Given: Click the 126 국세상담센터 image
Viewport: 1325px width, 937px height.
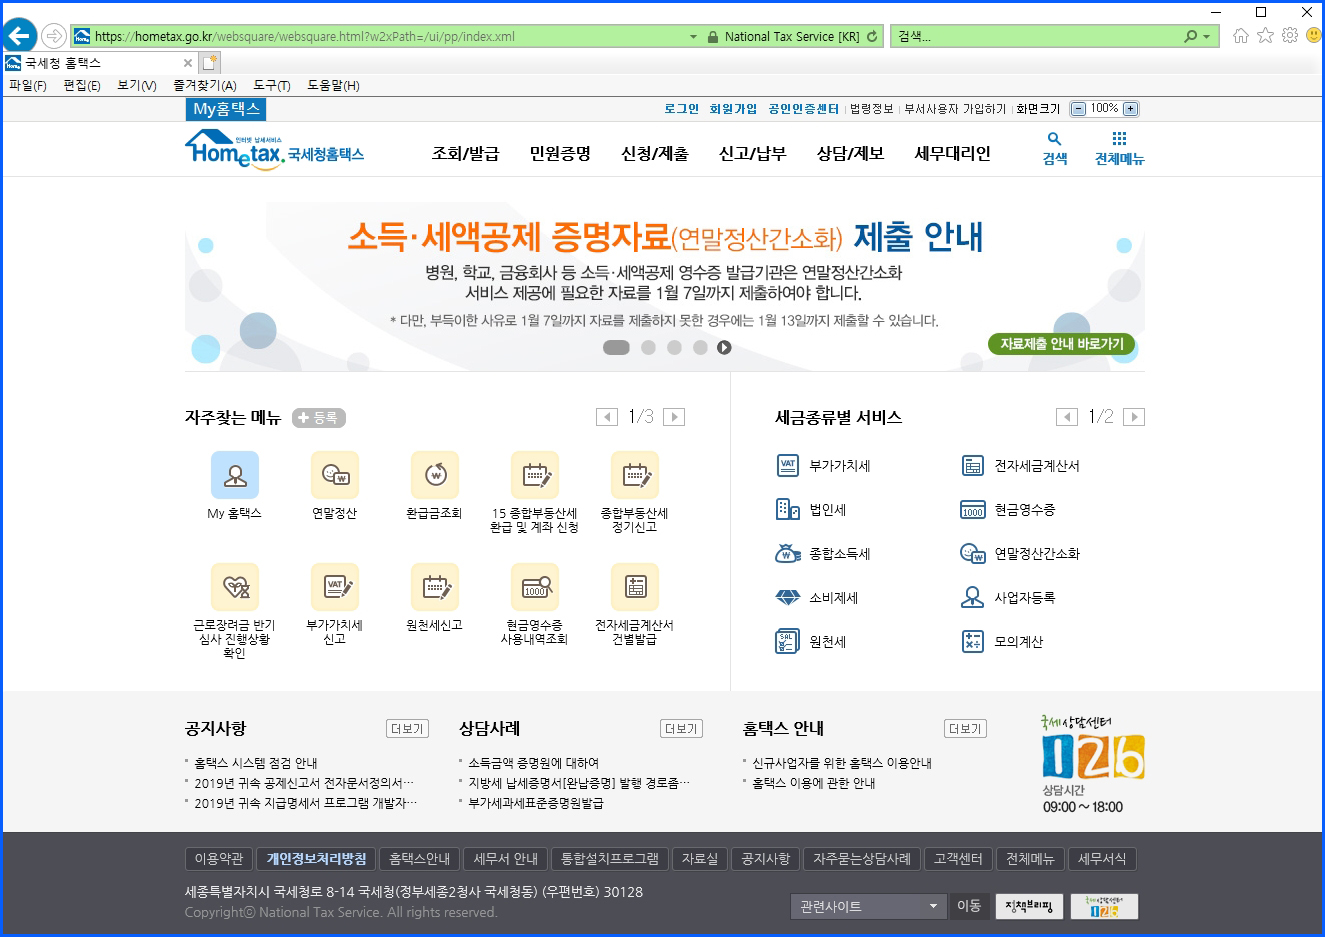Looking at the screenshot, I should coord(1093,765).
